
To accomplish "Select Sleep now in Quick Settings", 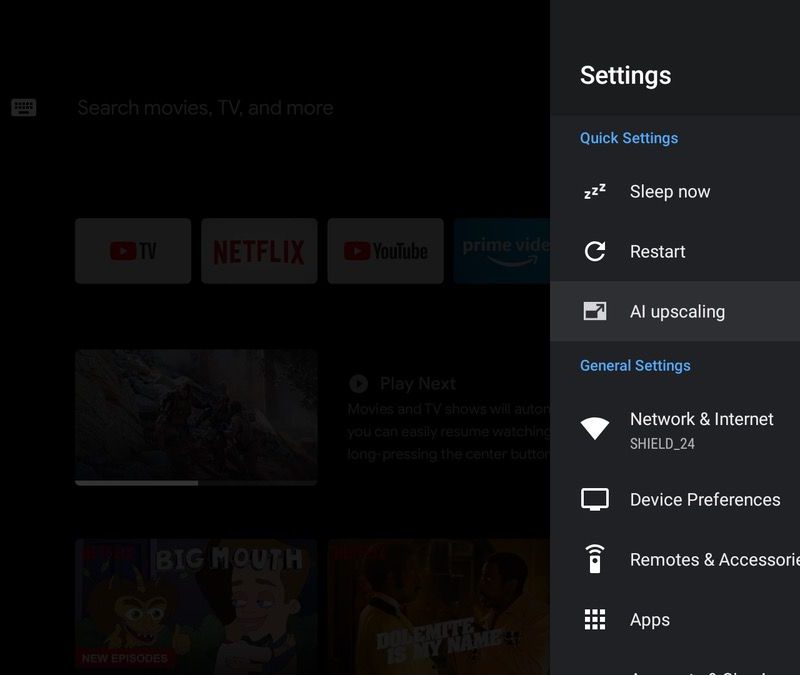I will pos(670,192).
